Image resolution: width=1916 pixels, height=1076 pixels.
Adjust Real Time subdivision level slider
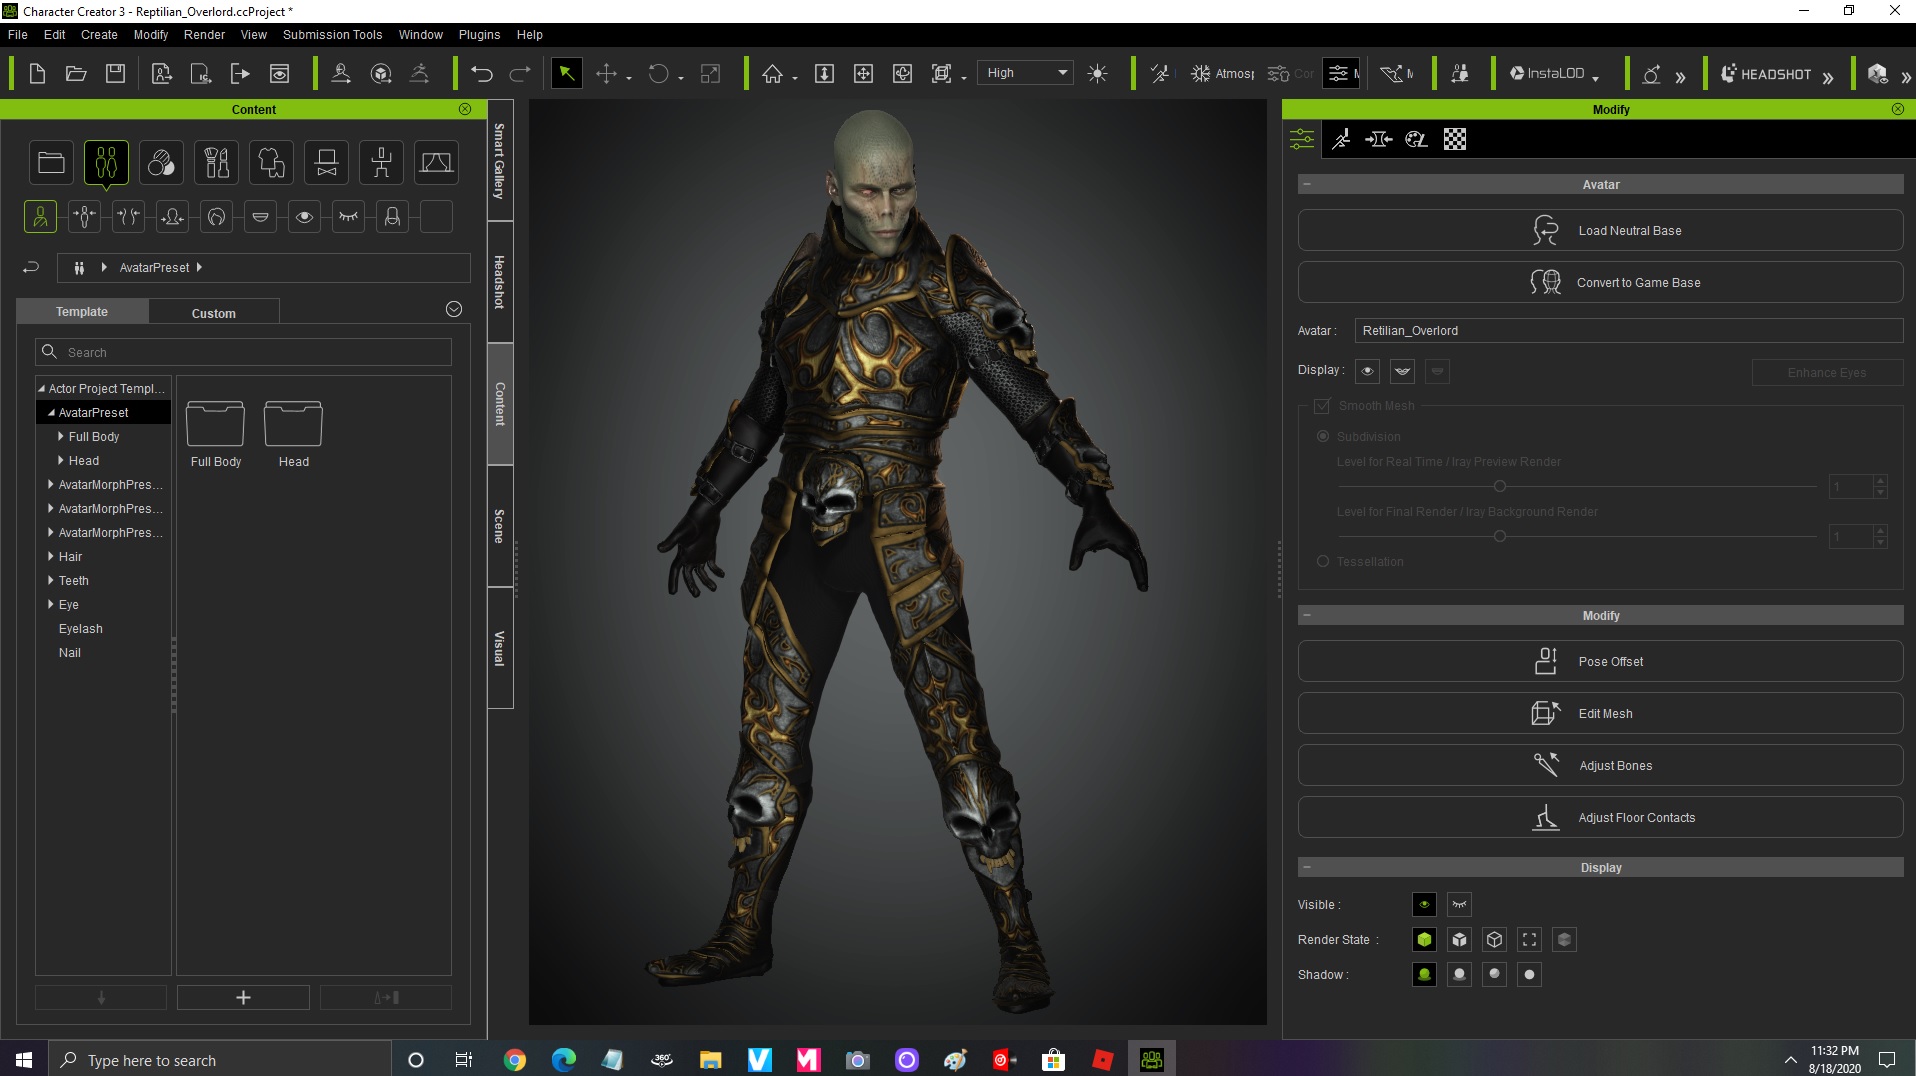pyautogui.click(x=1499, y=486)
